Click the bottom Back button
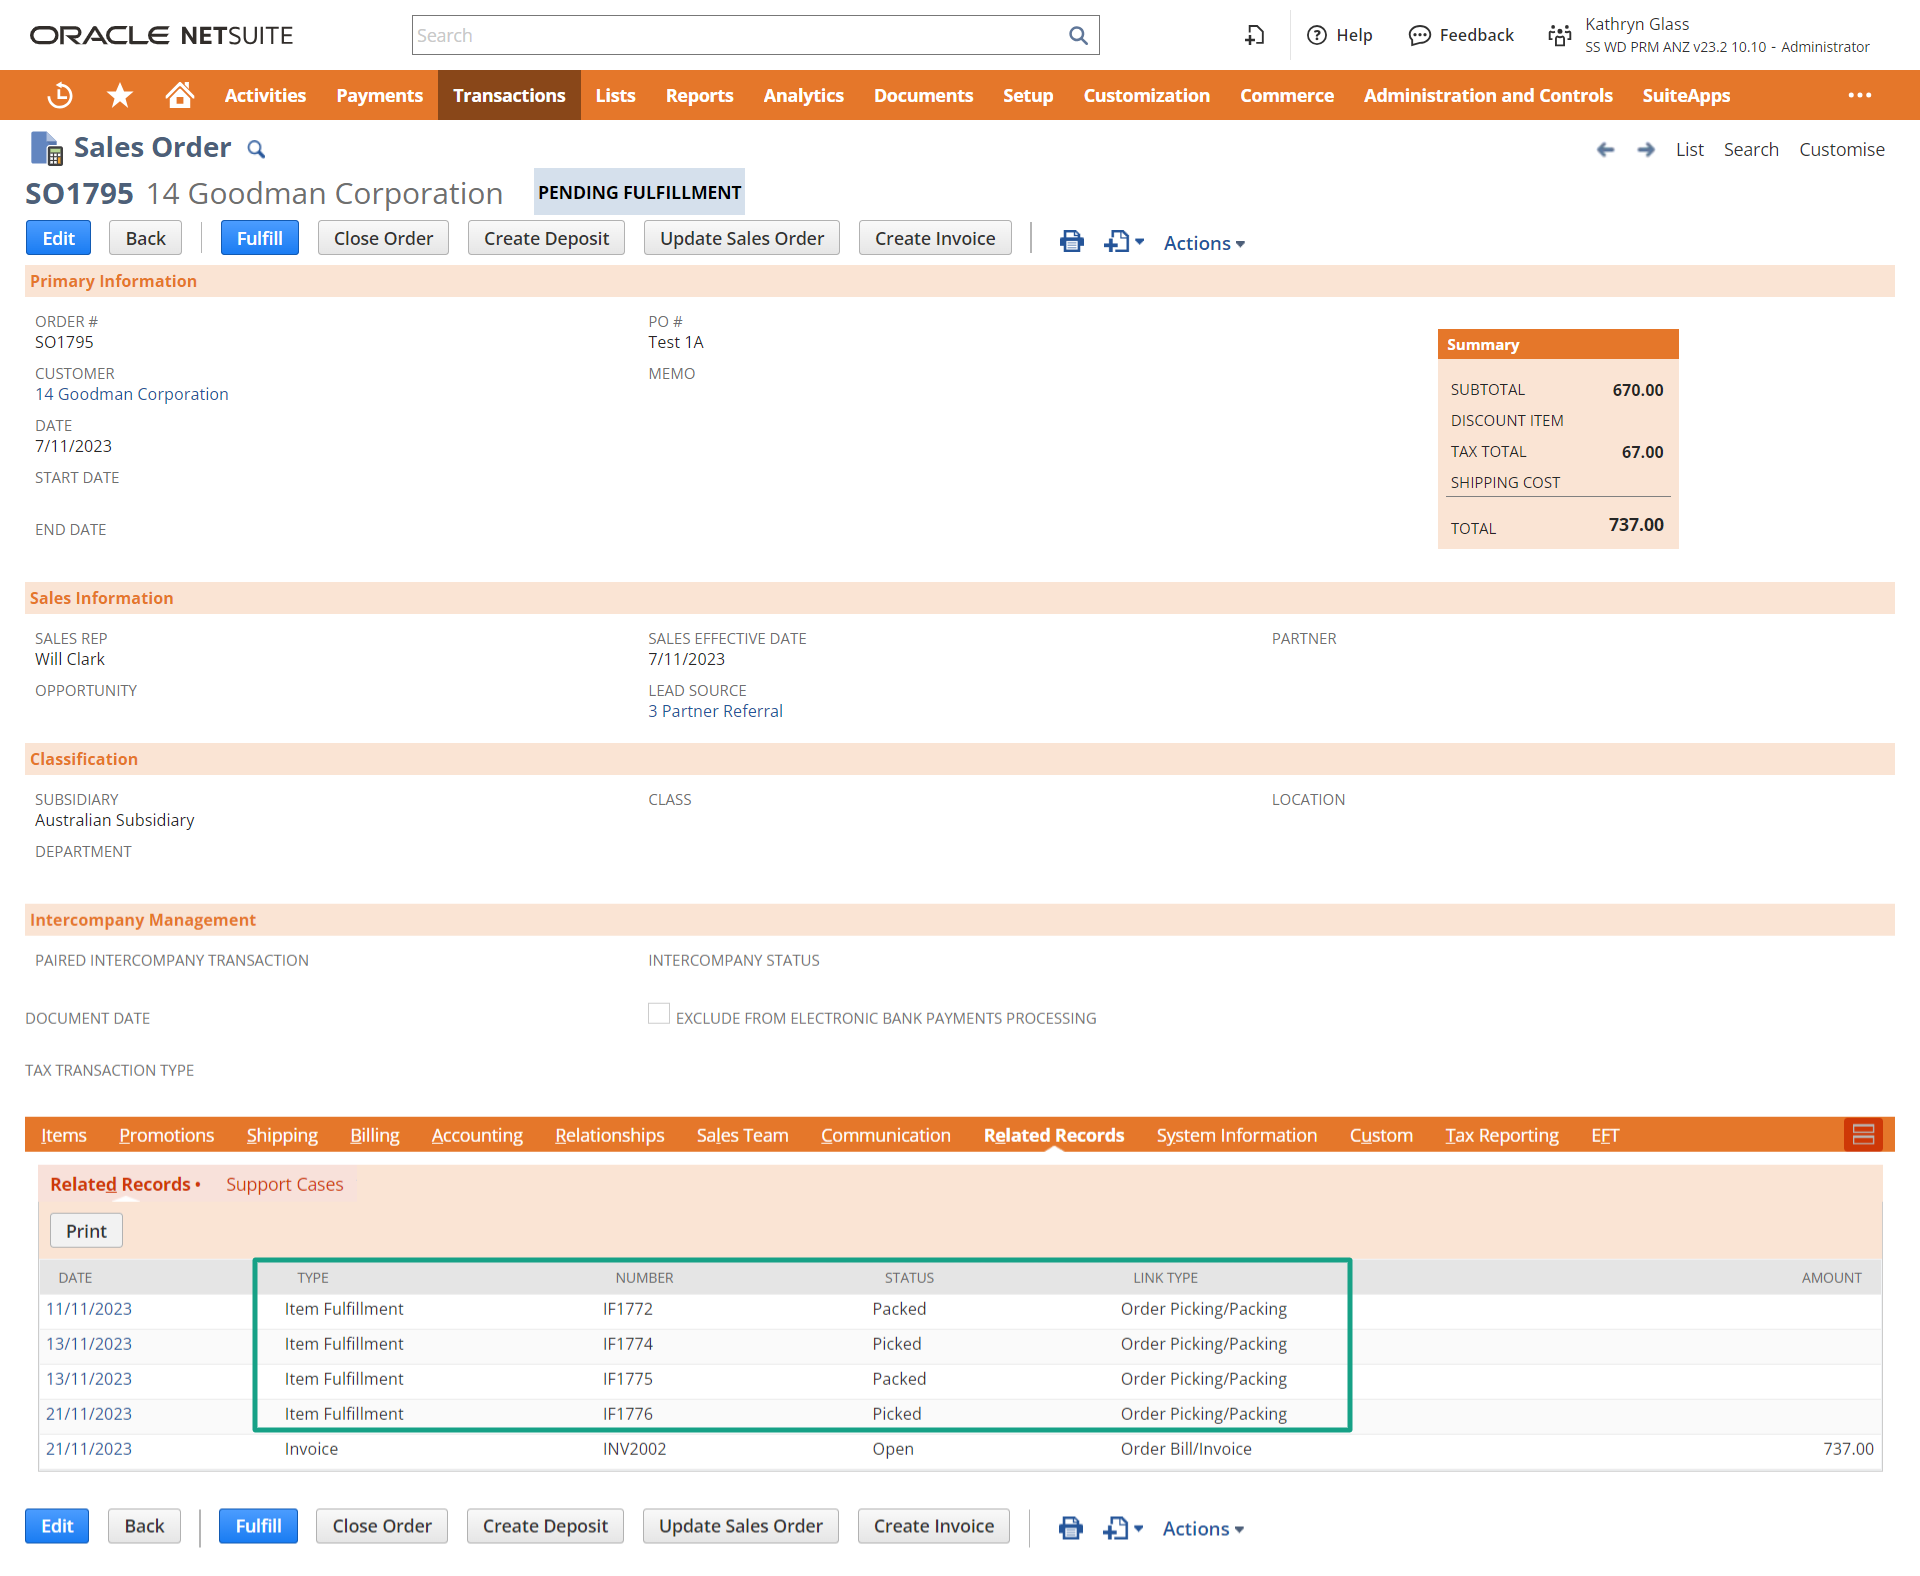The height and width of the screenshot is (1576, 1920). coord(144,1526)
